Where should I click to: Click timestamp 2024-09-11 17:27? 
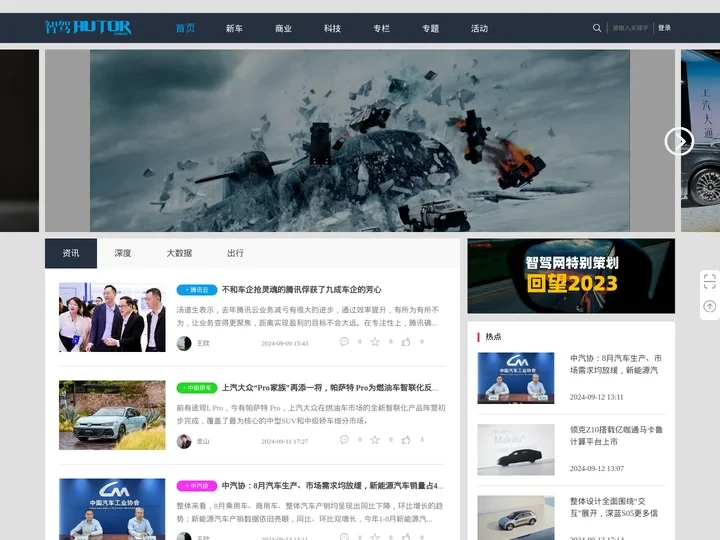pyautogui.click(x=285, y=441)
